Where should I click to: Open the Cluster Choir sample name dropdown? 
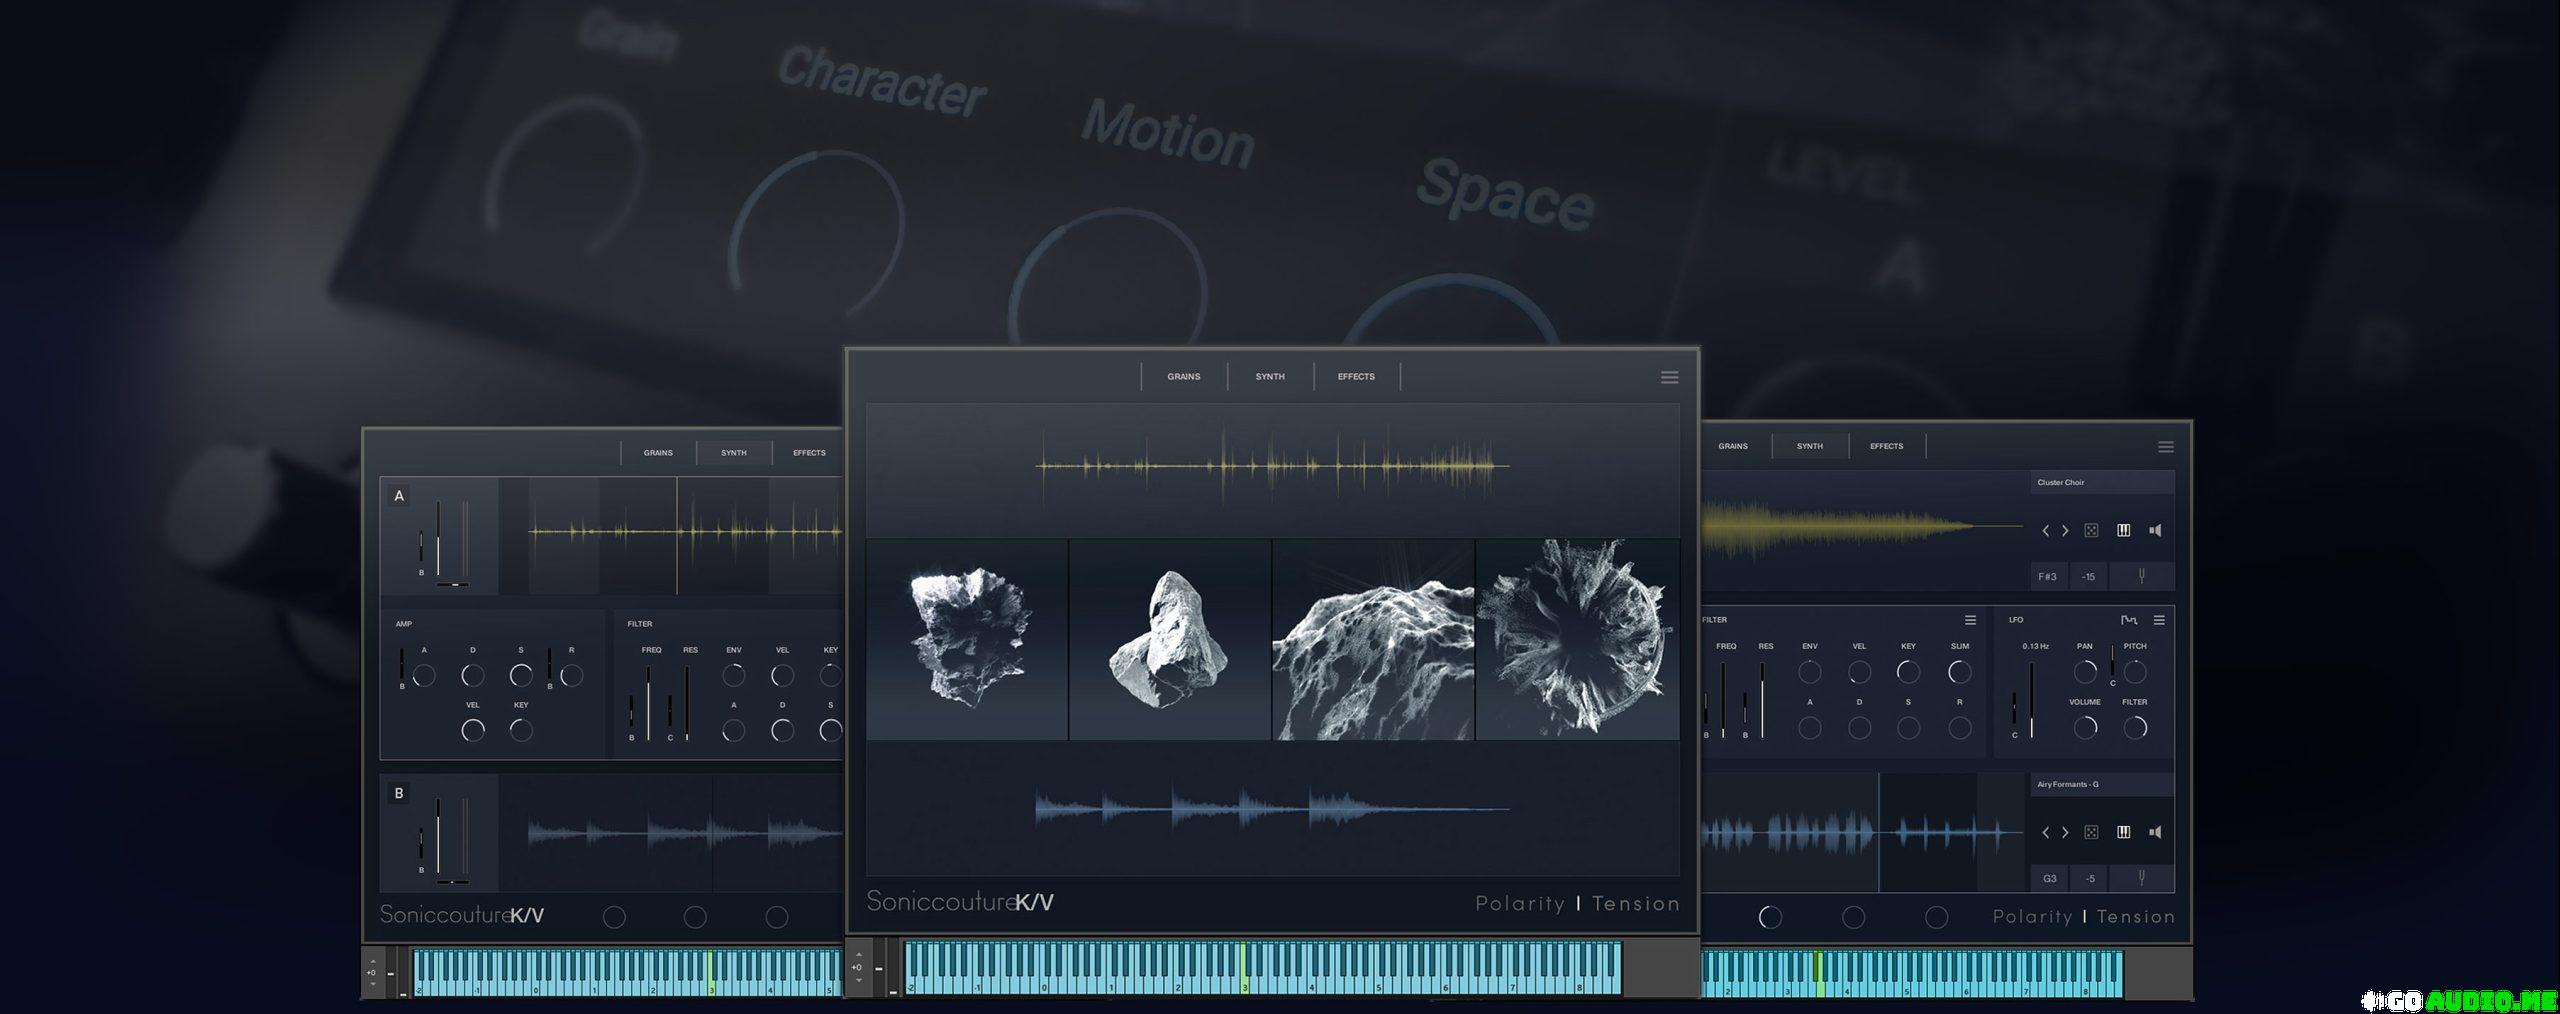(2101, 483)
